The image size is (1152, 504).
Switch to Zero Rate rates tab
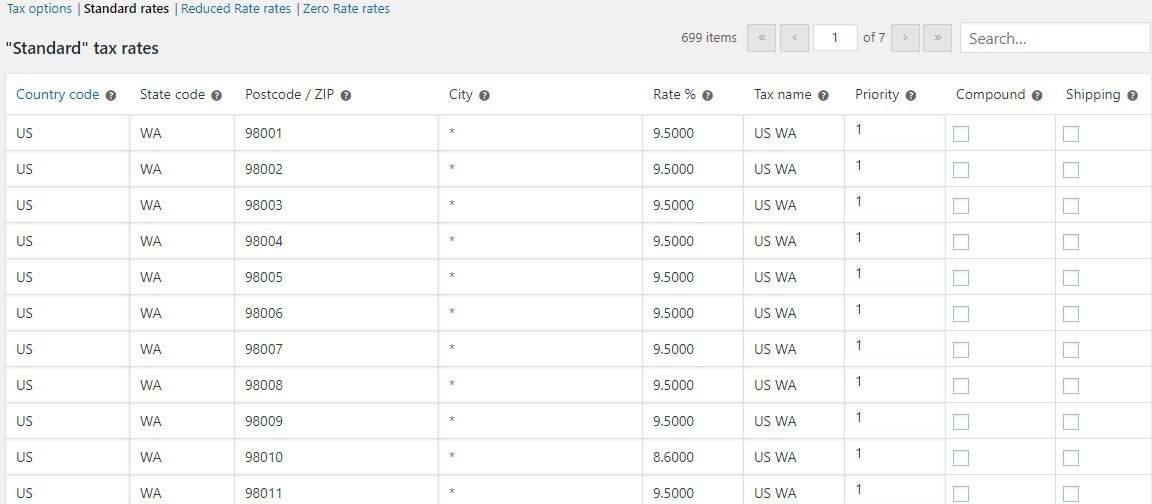[x=346, y=9]
